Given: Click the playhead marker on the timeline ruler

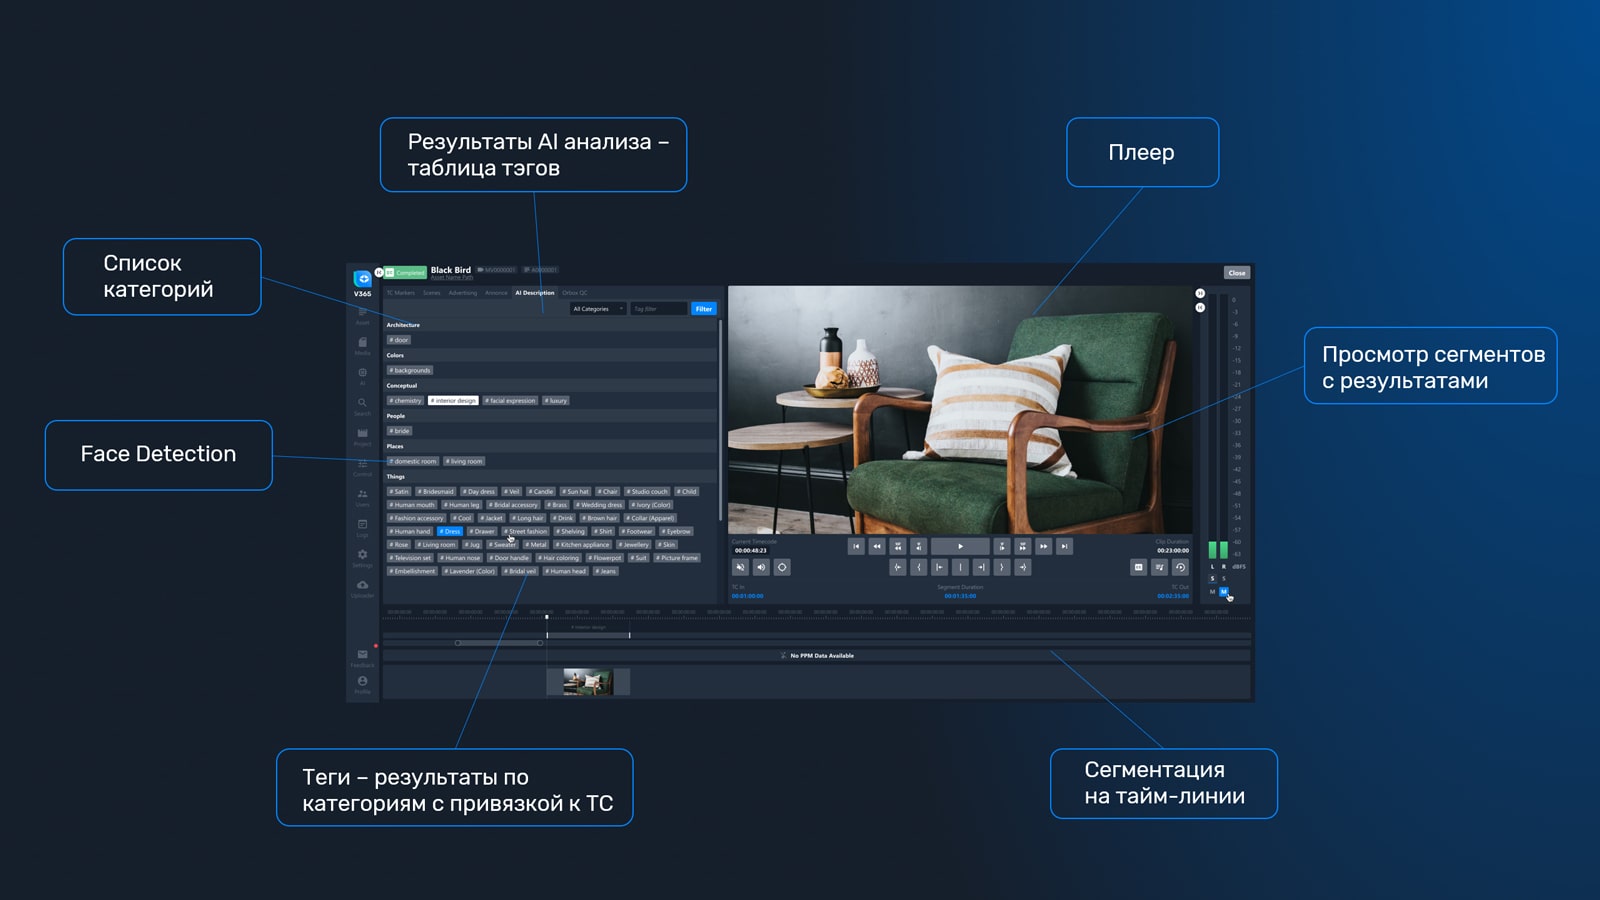Looking at the screenshot, I should 546,617.
